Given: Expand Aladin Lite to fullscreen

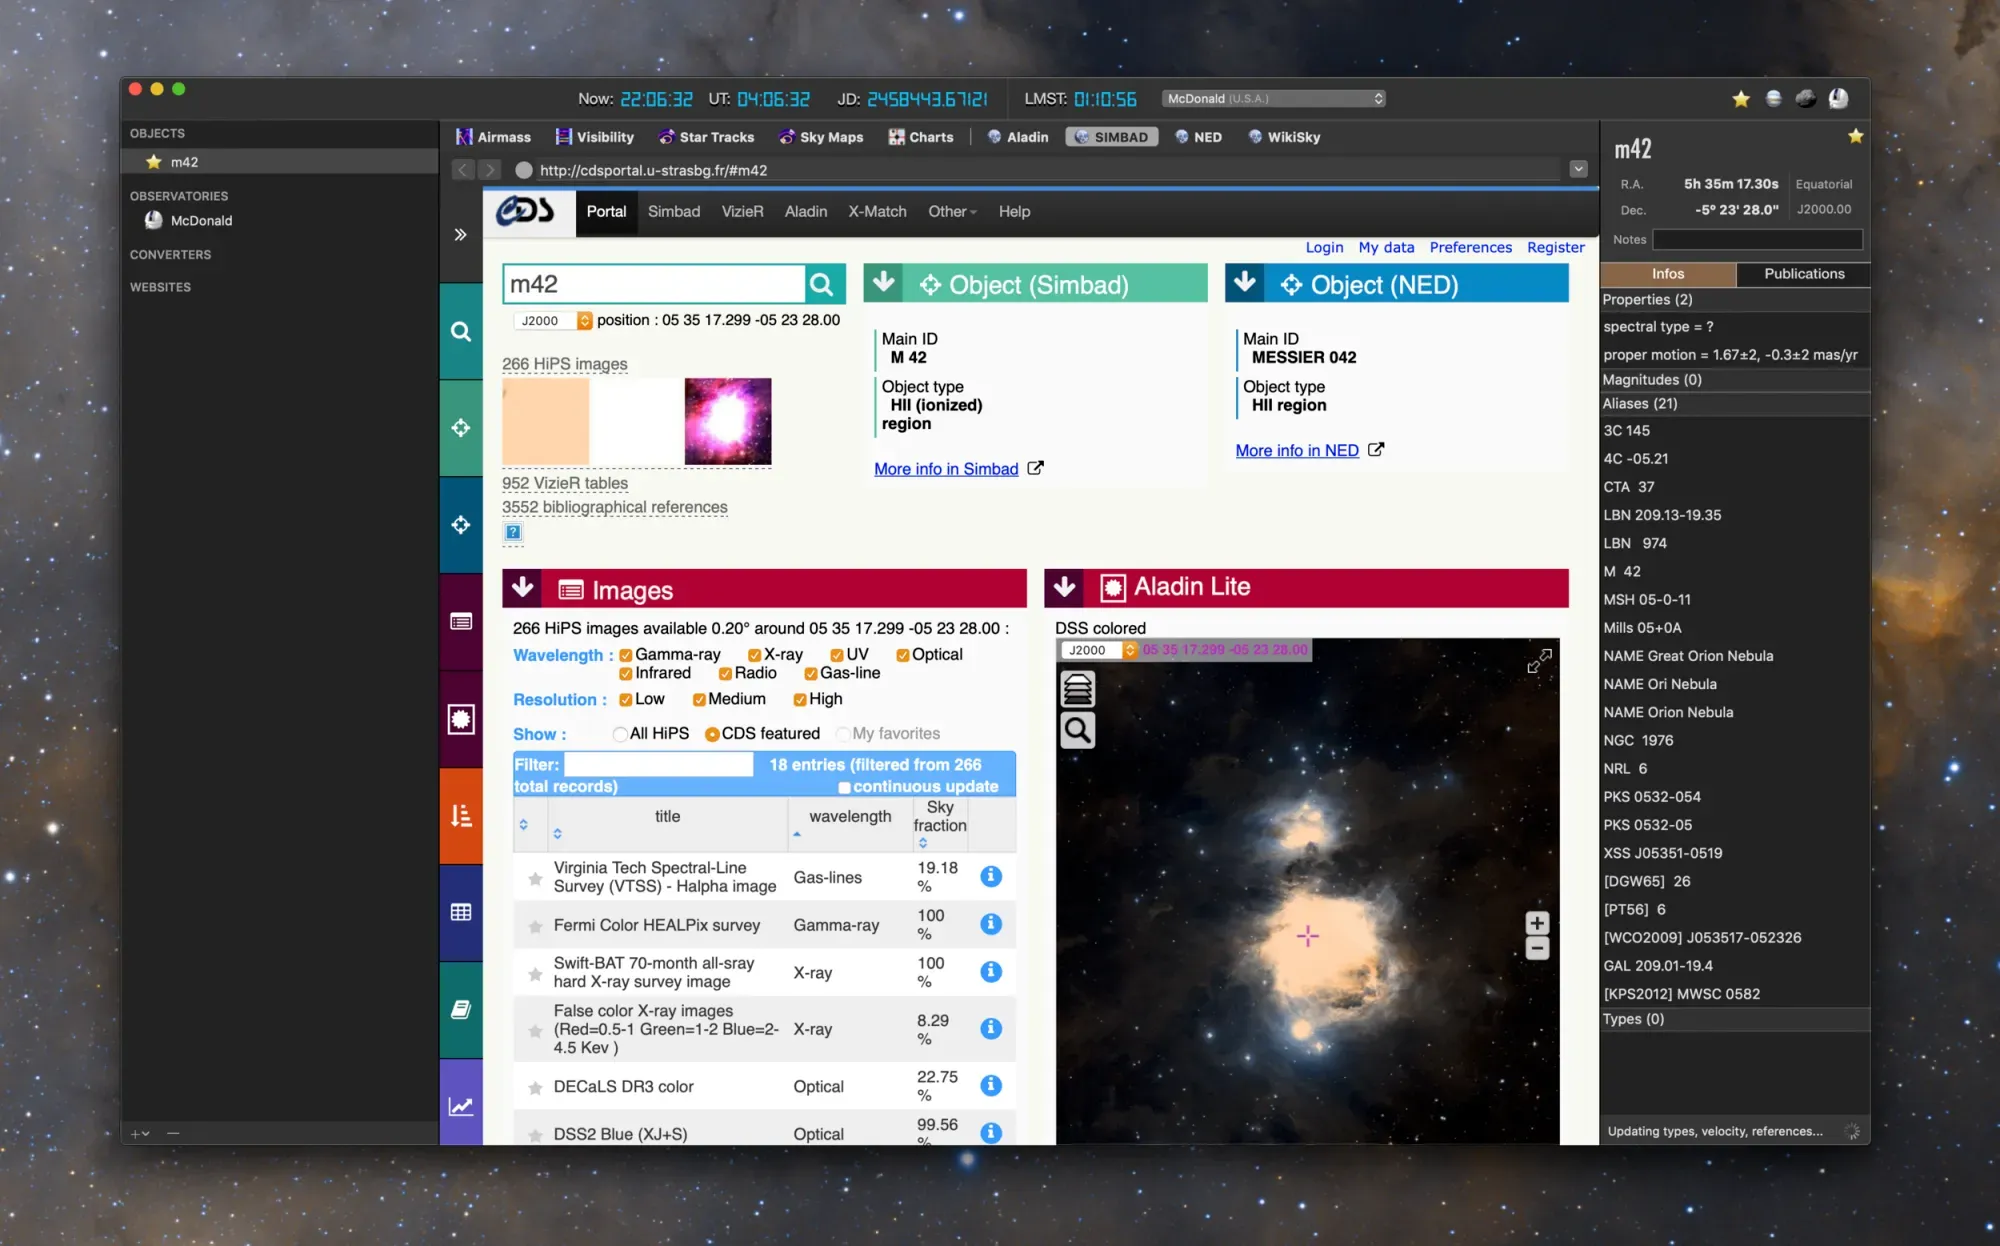Looking at the screenshot, I should point(1539,661).
